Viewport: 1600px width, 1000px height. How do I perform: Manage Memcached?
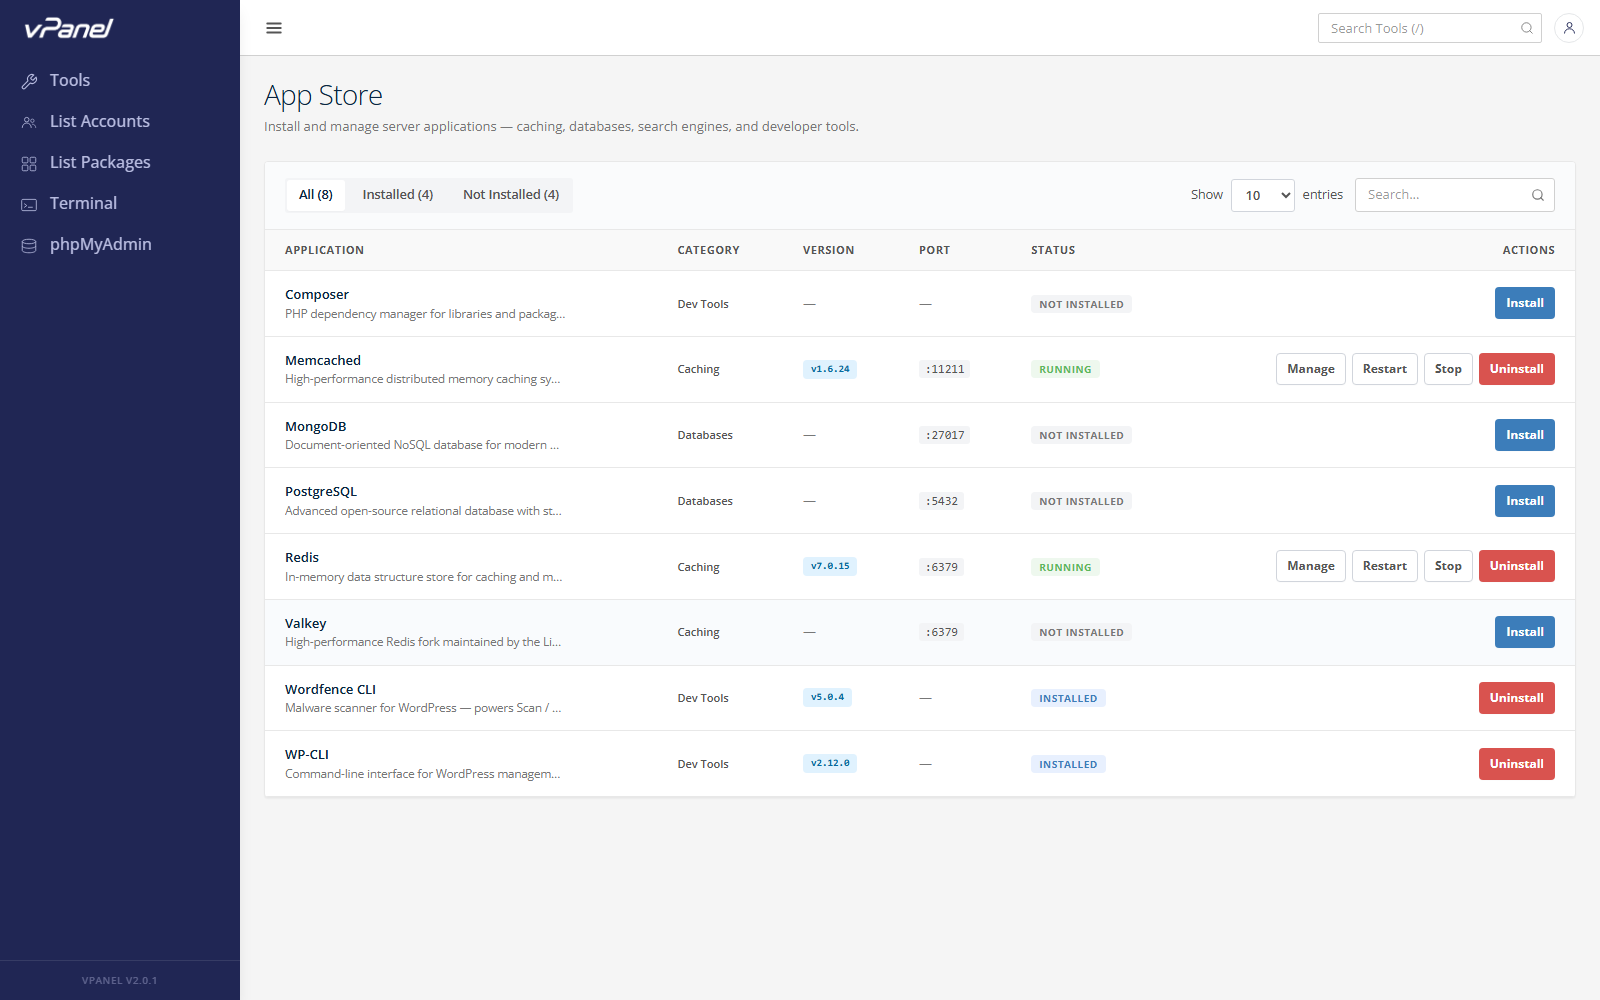[x=1311, y=369]
